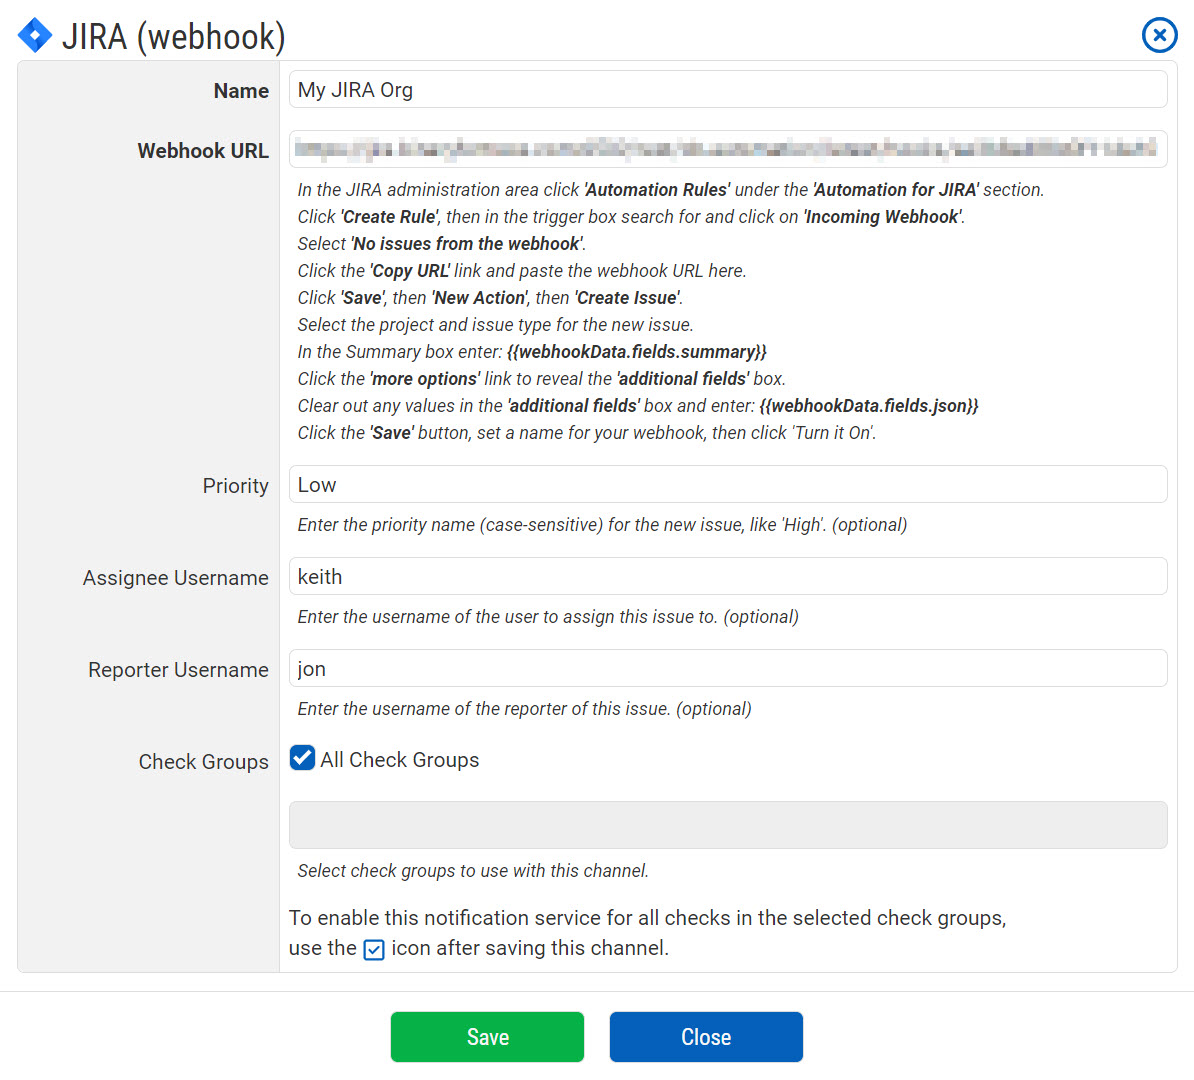Click the 'JIRA (webhook)' dialog title

(174, 37)
